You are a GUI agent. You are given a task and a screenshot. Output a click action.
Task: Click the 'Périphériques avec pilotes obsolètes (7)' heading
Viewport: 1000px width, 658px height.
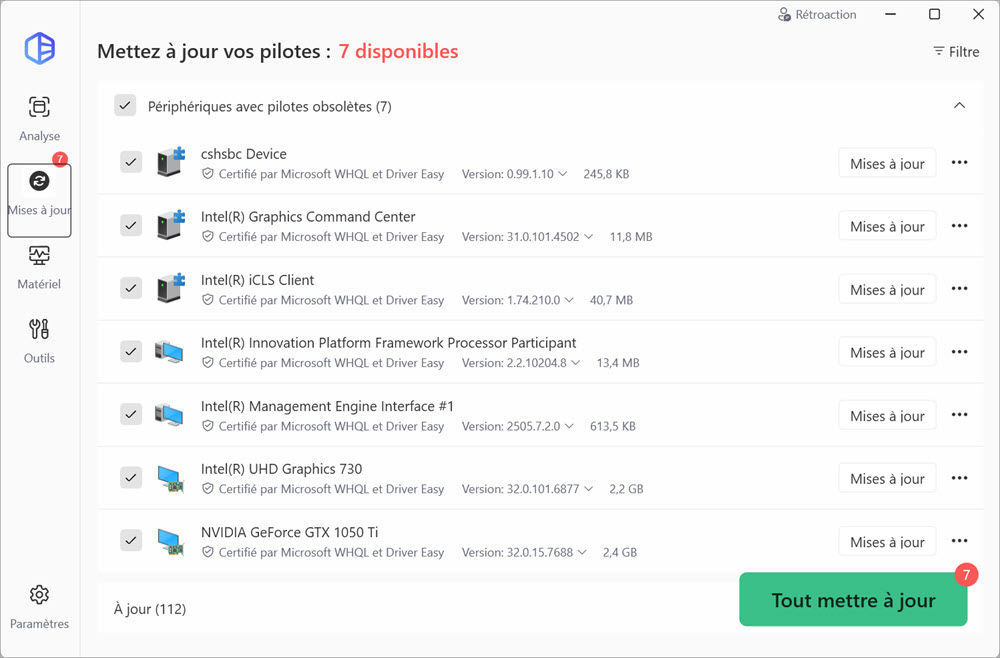[270, 106]
